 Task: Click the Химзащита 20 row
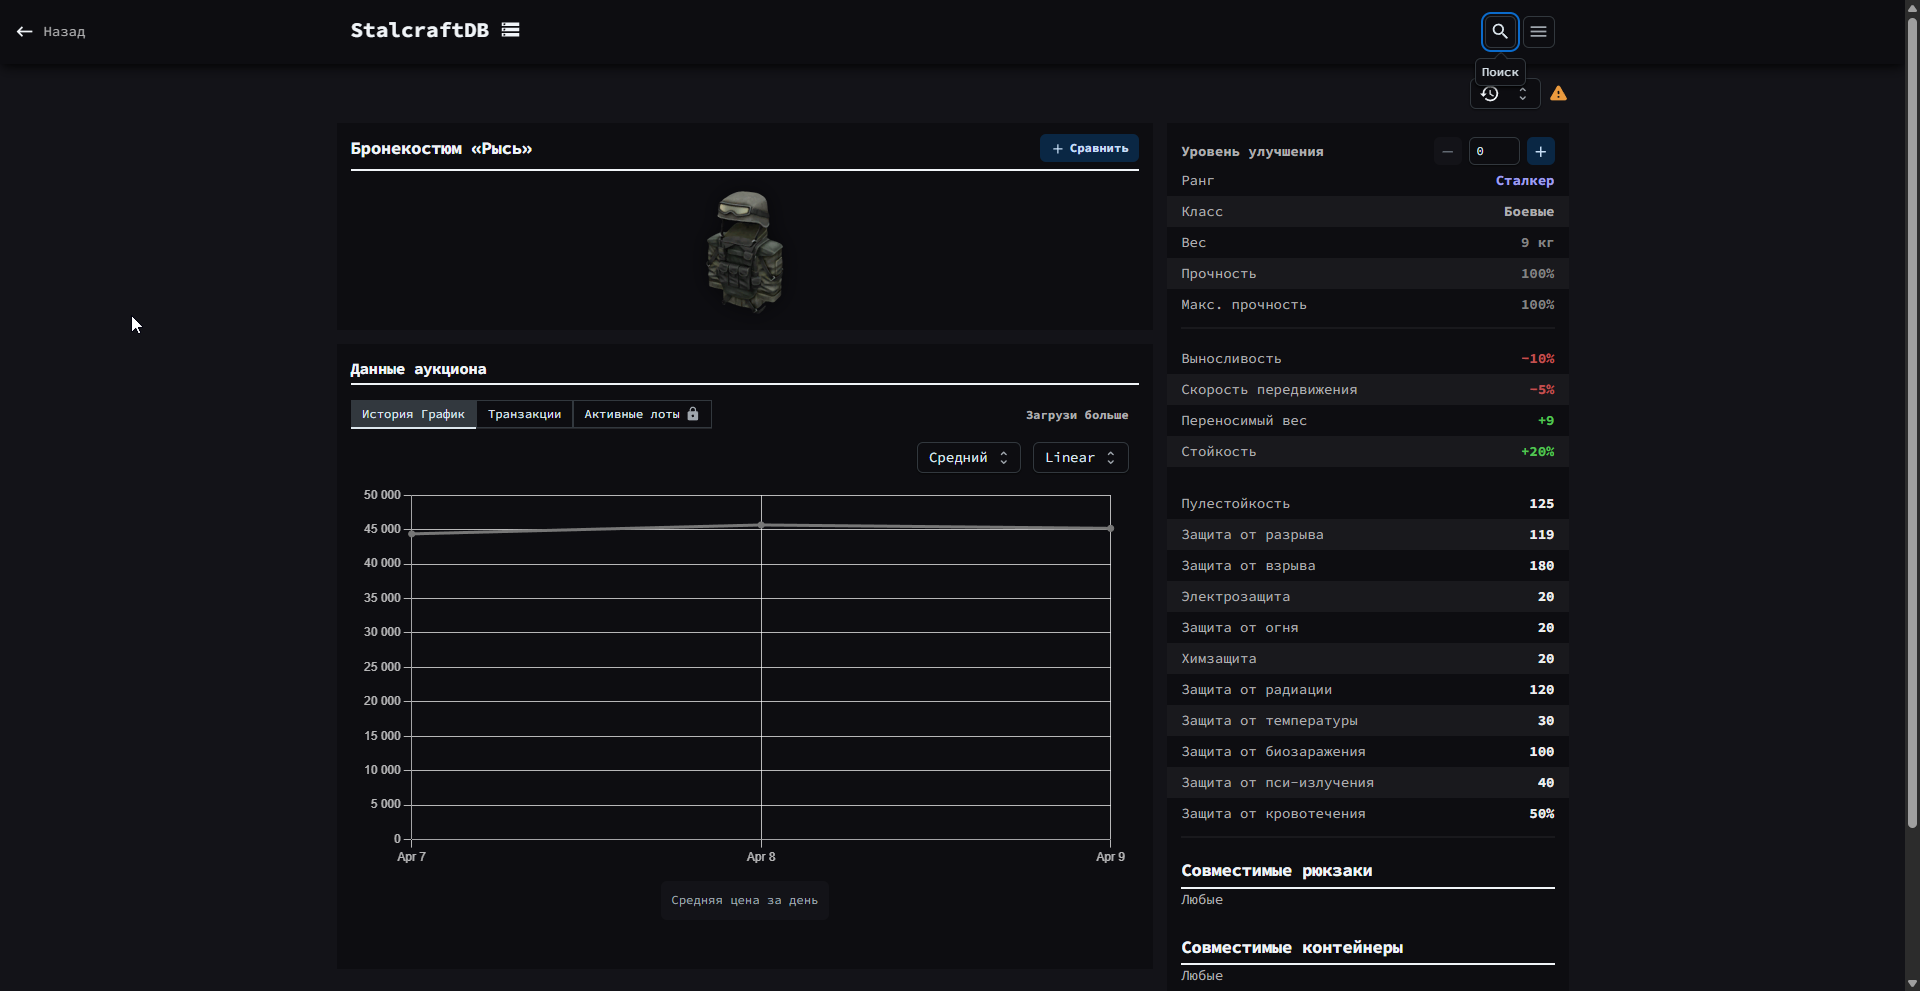pos(1367,659)
